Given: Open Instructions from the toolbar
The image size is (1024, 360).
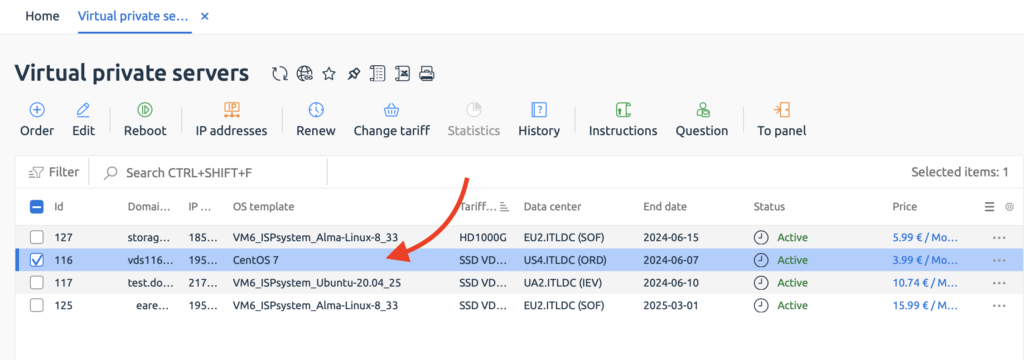Looking at the screenshot, I should click(x=623, y=120).
